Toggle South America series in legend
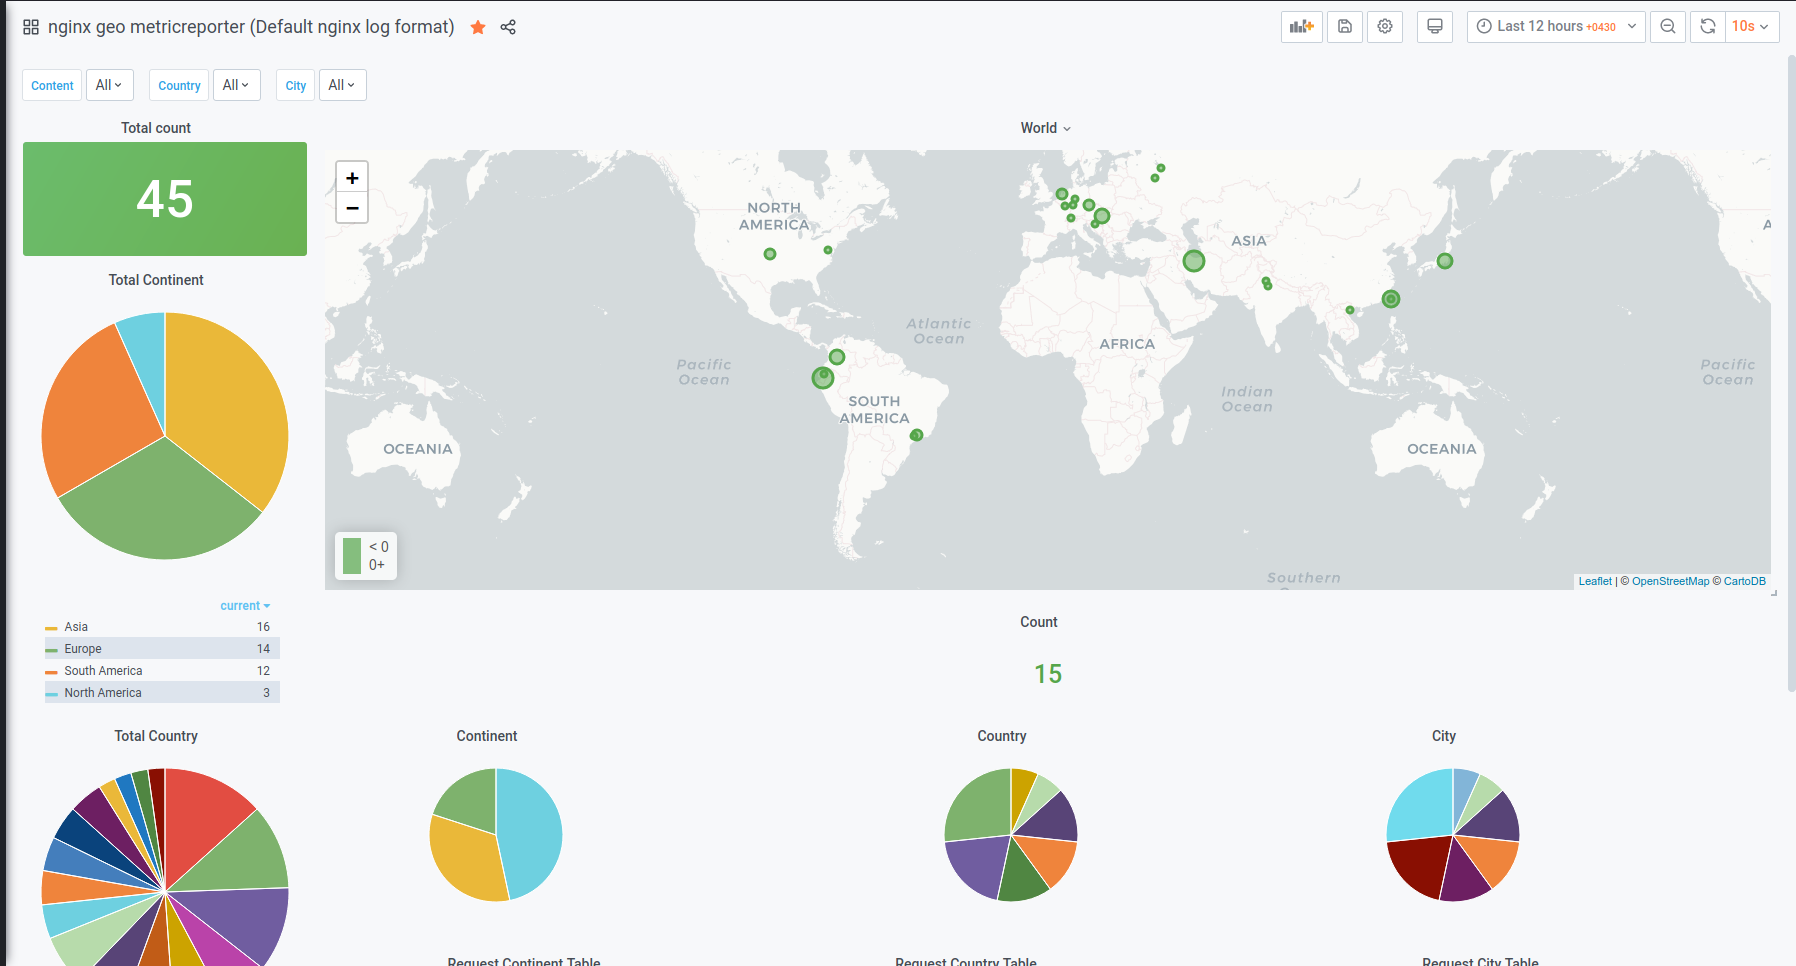This screenshot has height=966, width=1796. (x=103, y=671)
